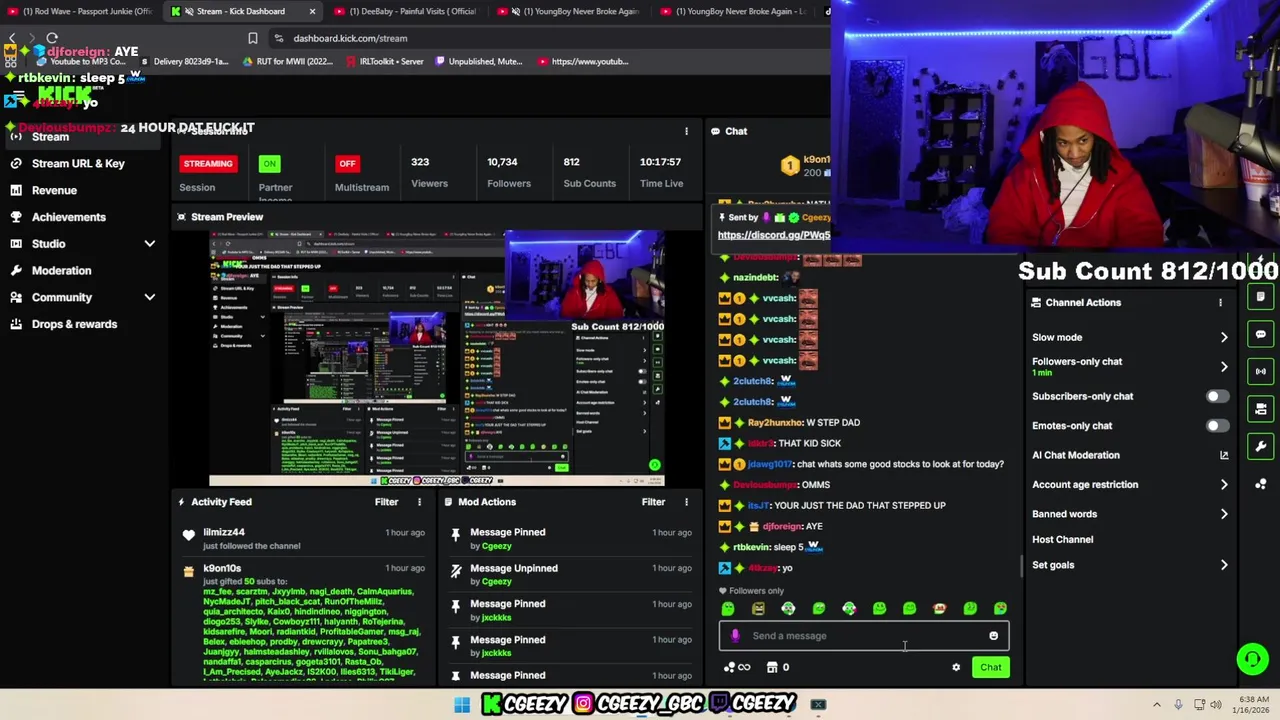Expand Set goals options
Viewport: 1280px width, 720px height.
pos(1223,565)
